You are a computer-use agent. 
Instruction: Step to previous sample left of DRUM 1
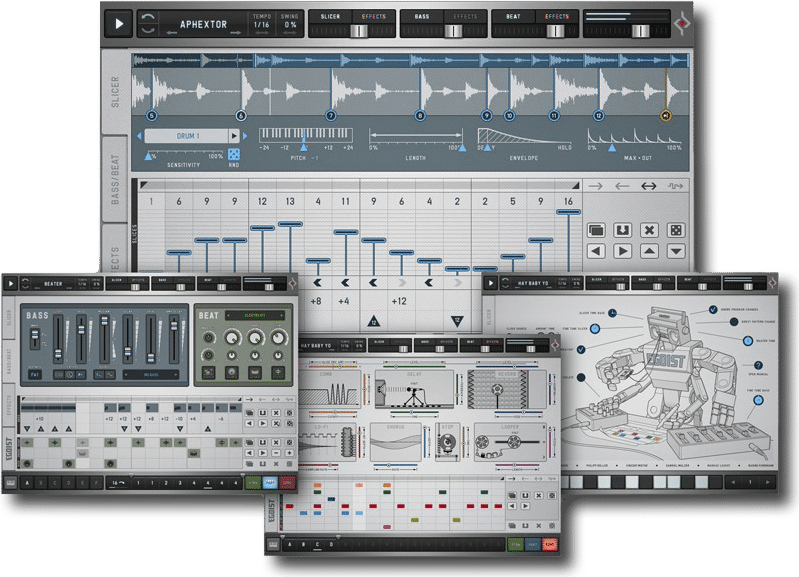[x=140, y=136]
